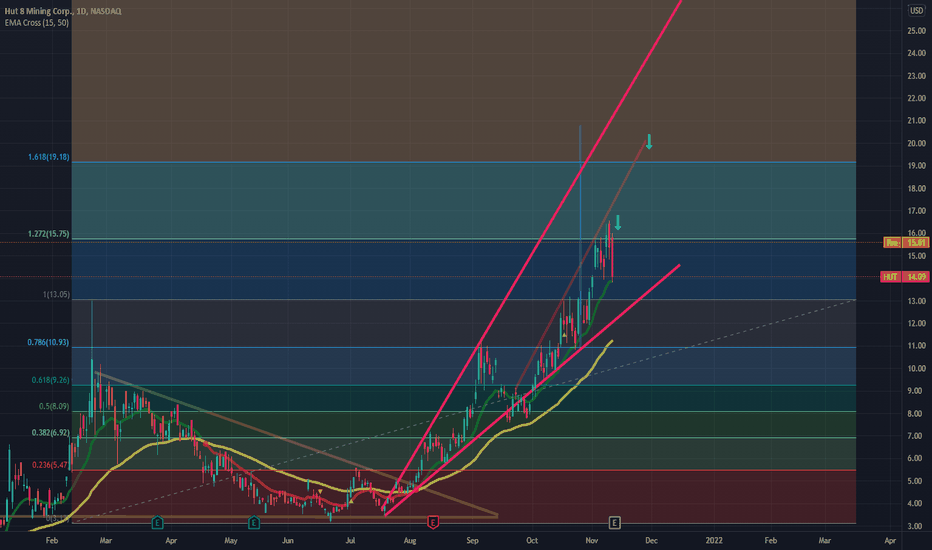Click the HUT 14.09 last price tag
The width and height of the screenshot is (932, 550).
tap(904, 277)
